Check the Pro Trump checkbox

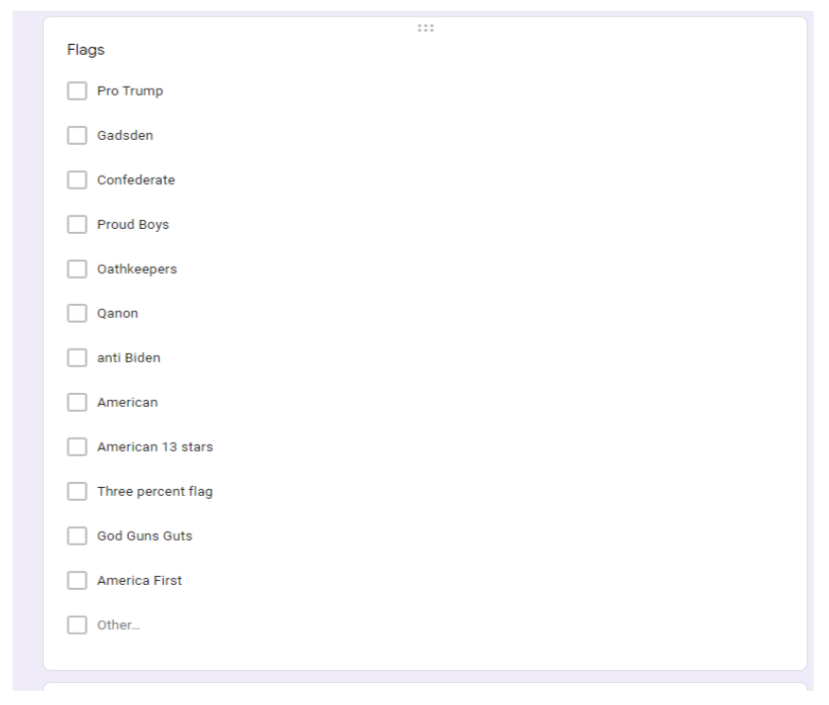point(78,89)
